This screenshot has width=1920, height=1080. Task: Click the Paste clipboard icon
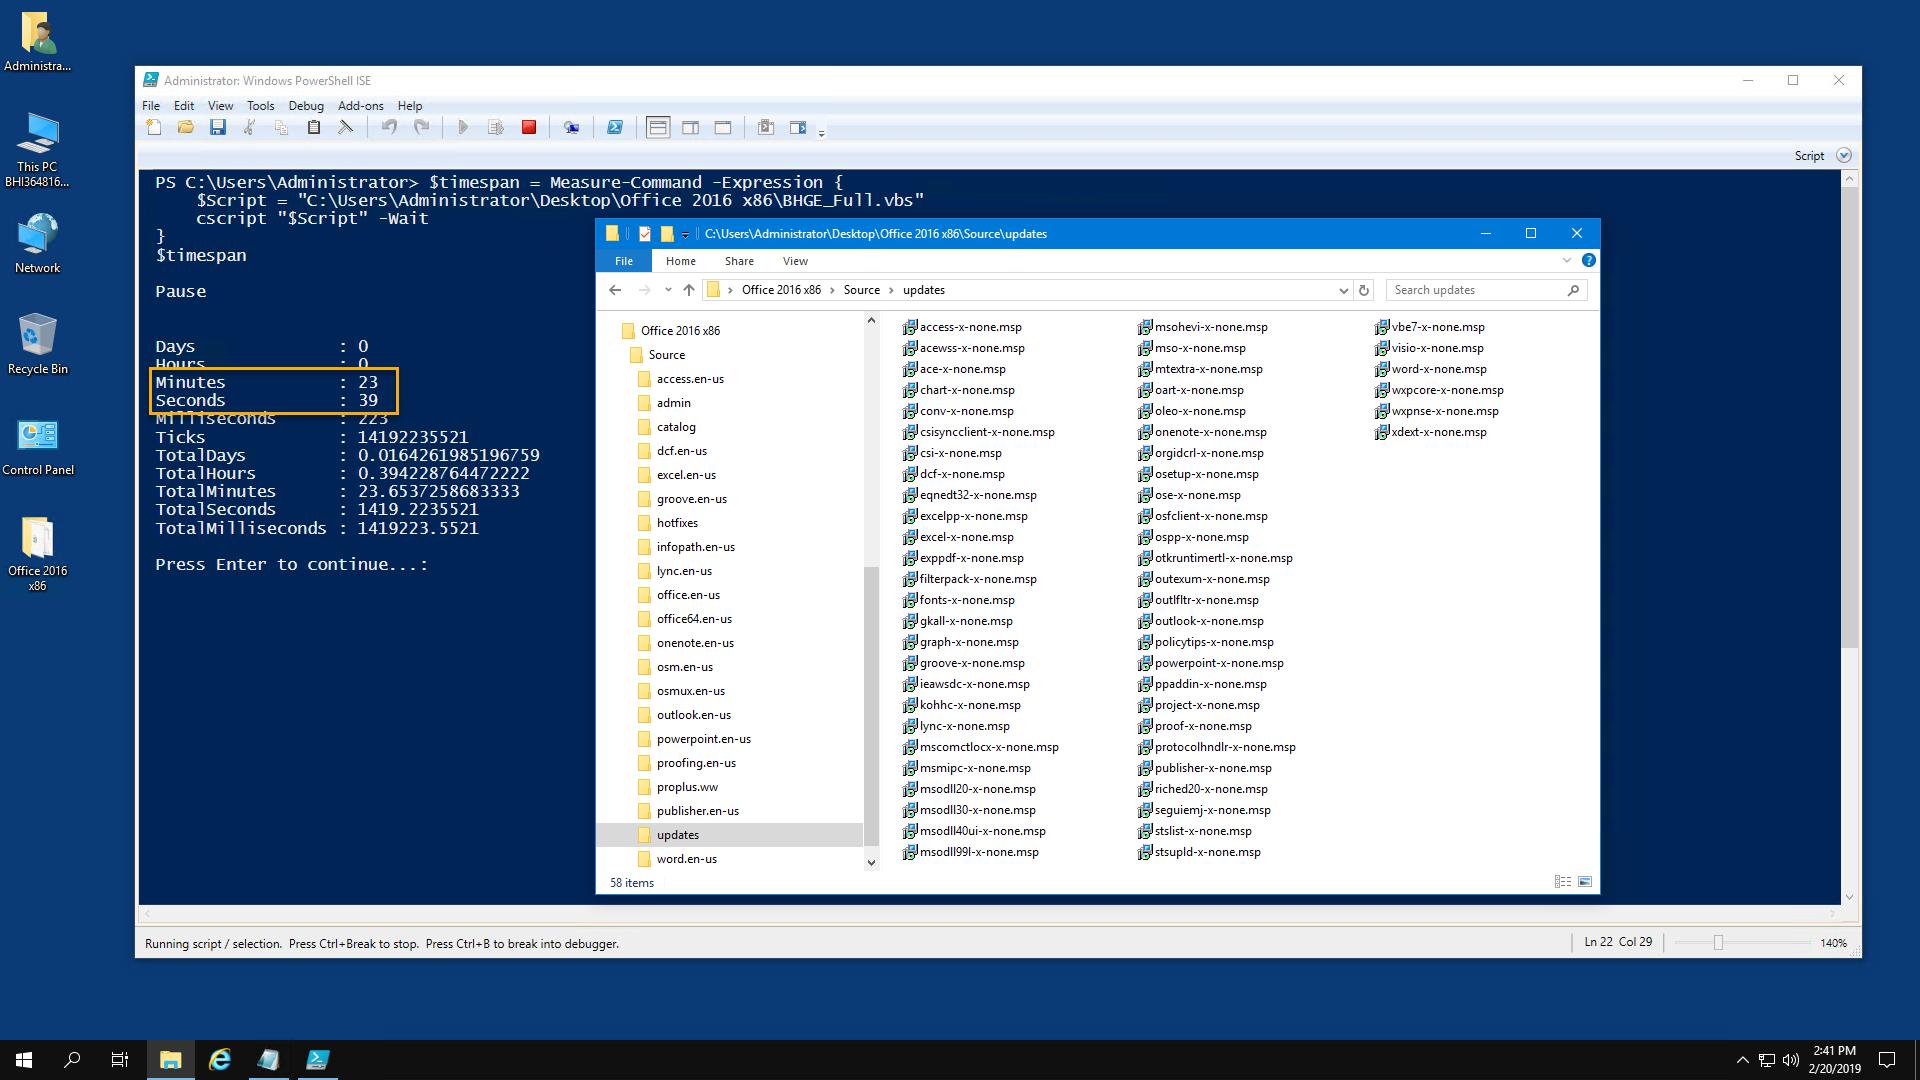click(313, 127)
